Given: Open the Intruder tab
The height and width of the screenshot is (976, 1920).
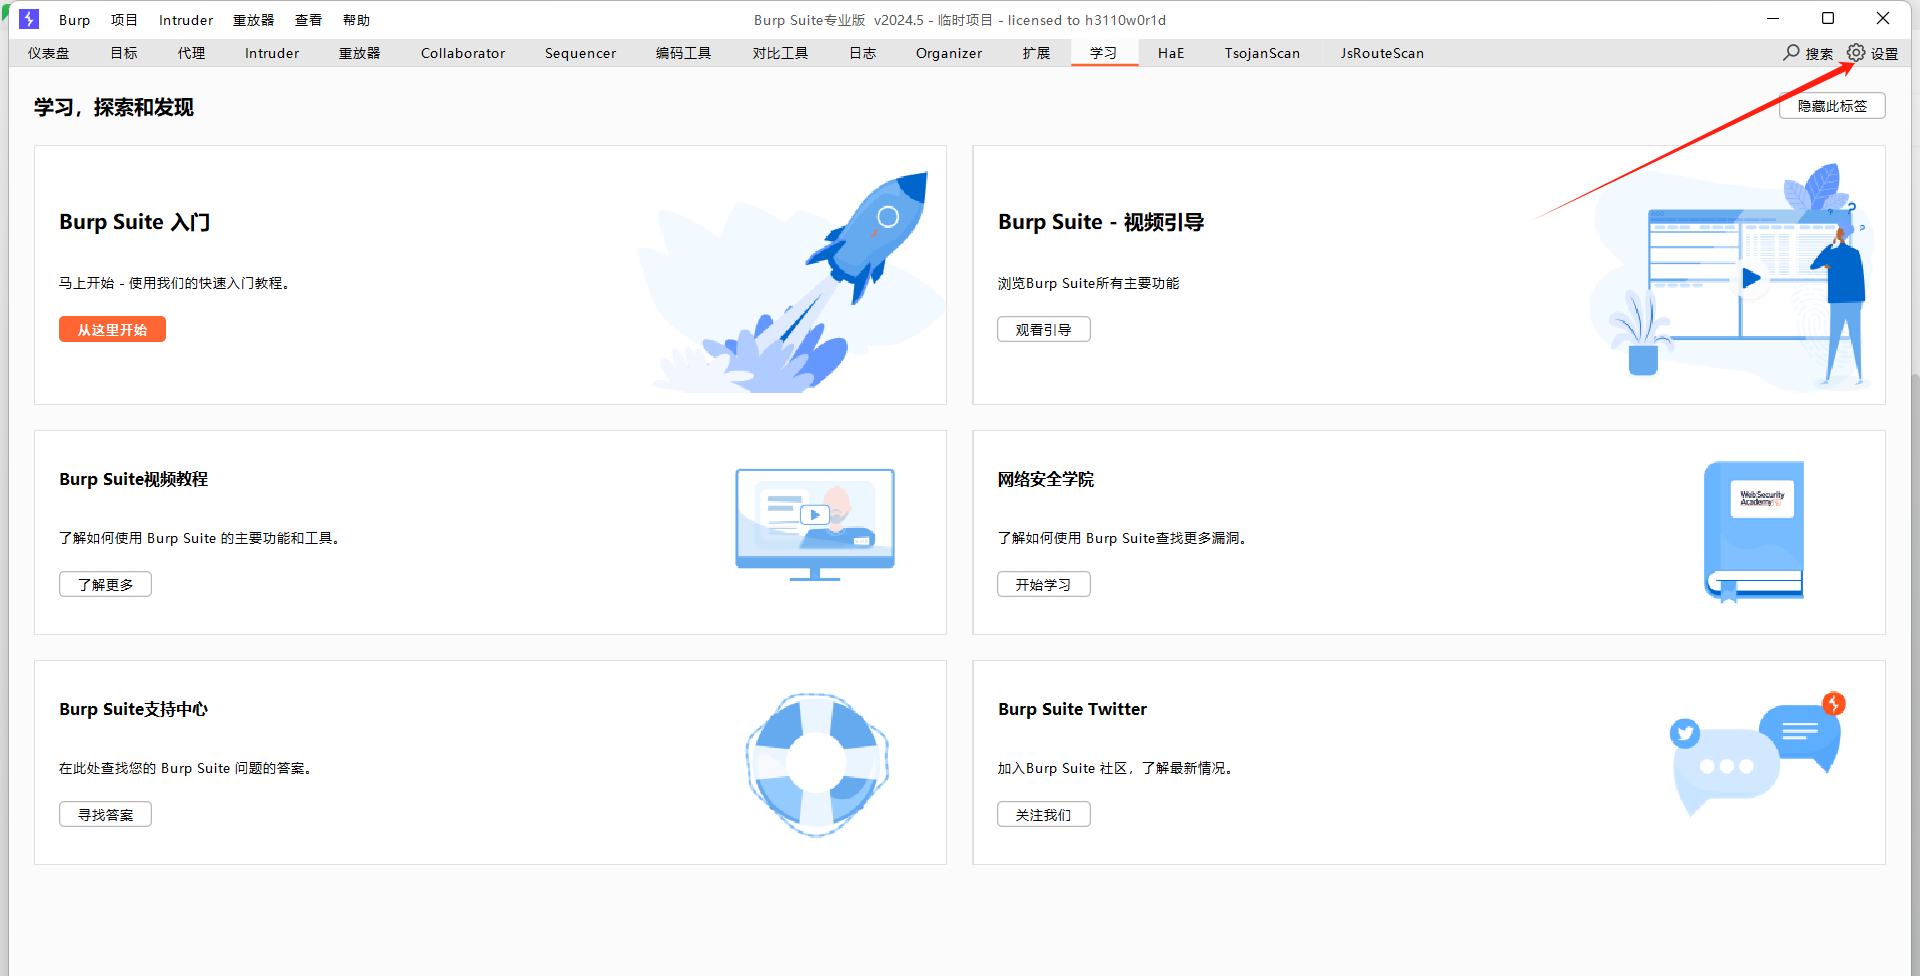Looking at the screenshot, I should (x=271, y=53).
